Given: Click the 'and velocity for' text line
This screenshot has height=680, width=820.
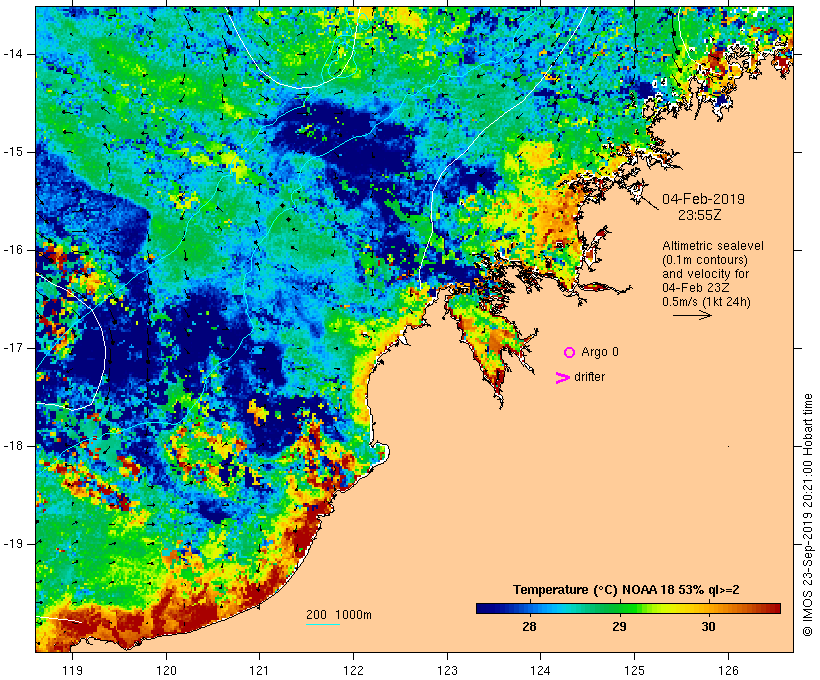Looking at the screenshot, I should click(x=705, y=274).
